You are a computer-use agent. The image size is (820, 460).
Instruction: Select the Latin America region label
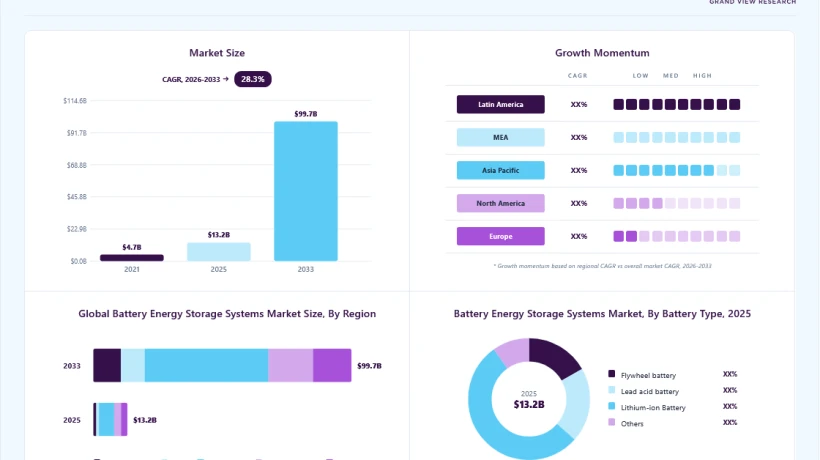500,104
